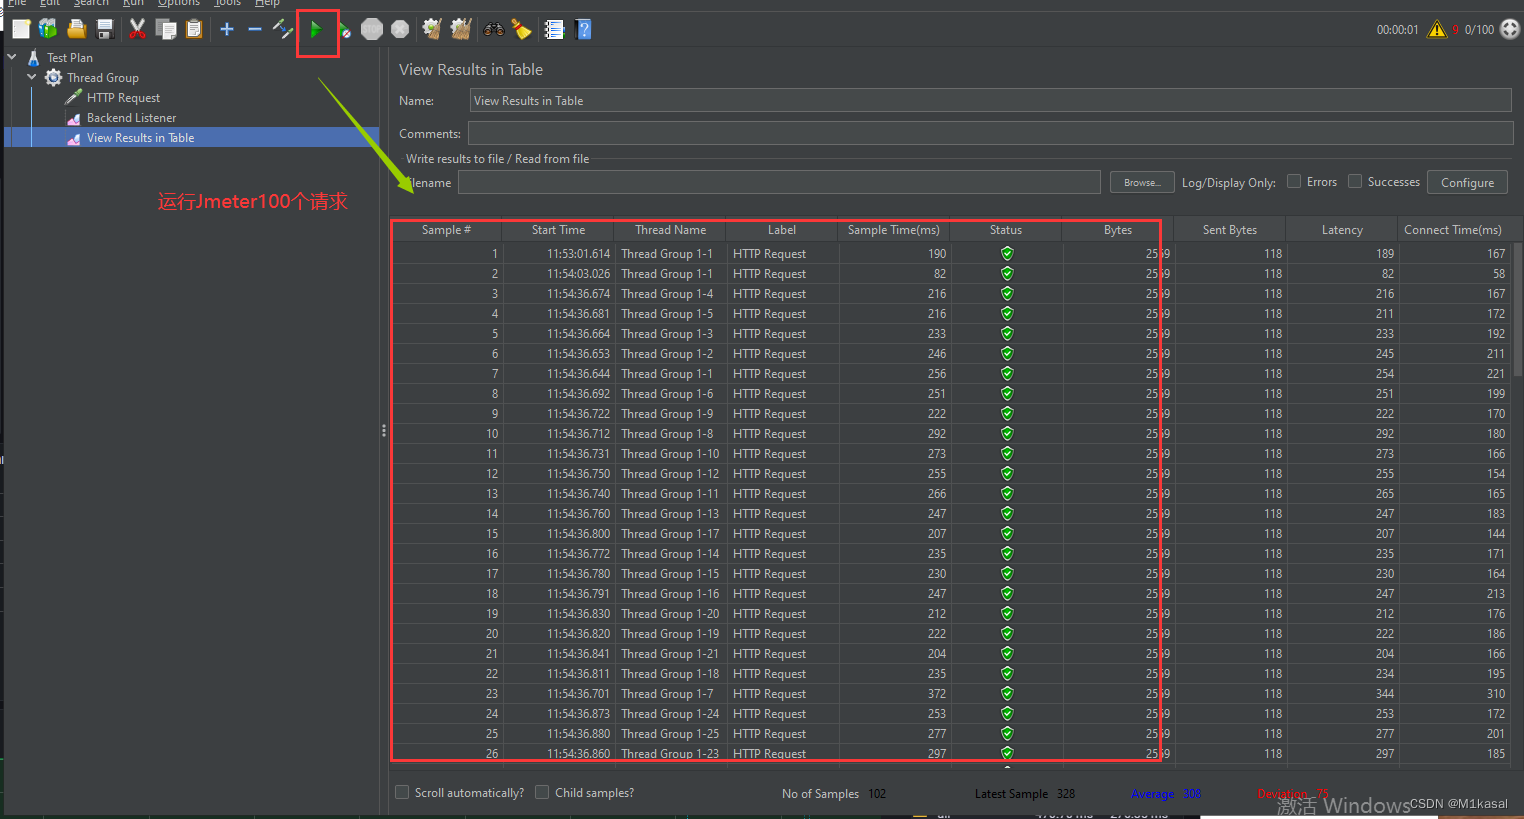
Task: Select HTTP Request in the tree
Action: [123, 98]
